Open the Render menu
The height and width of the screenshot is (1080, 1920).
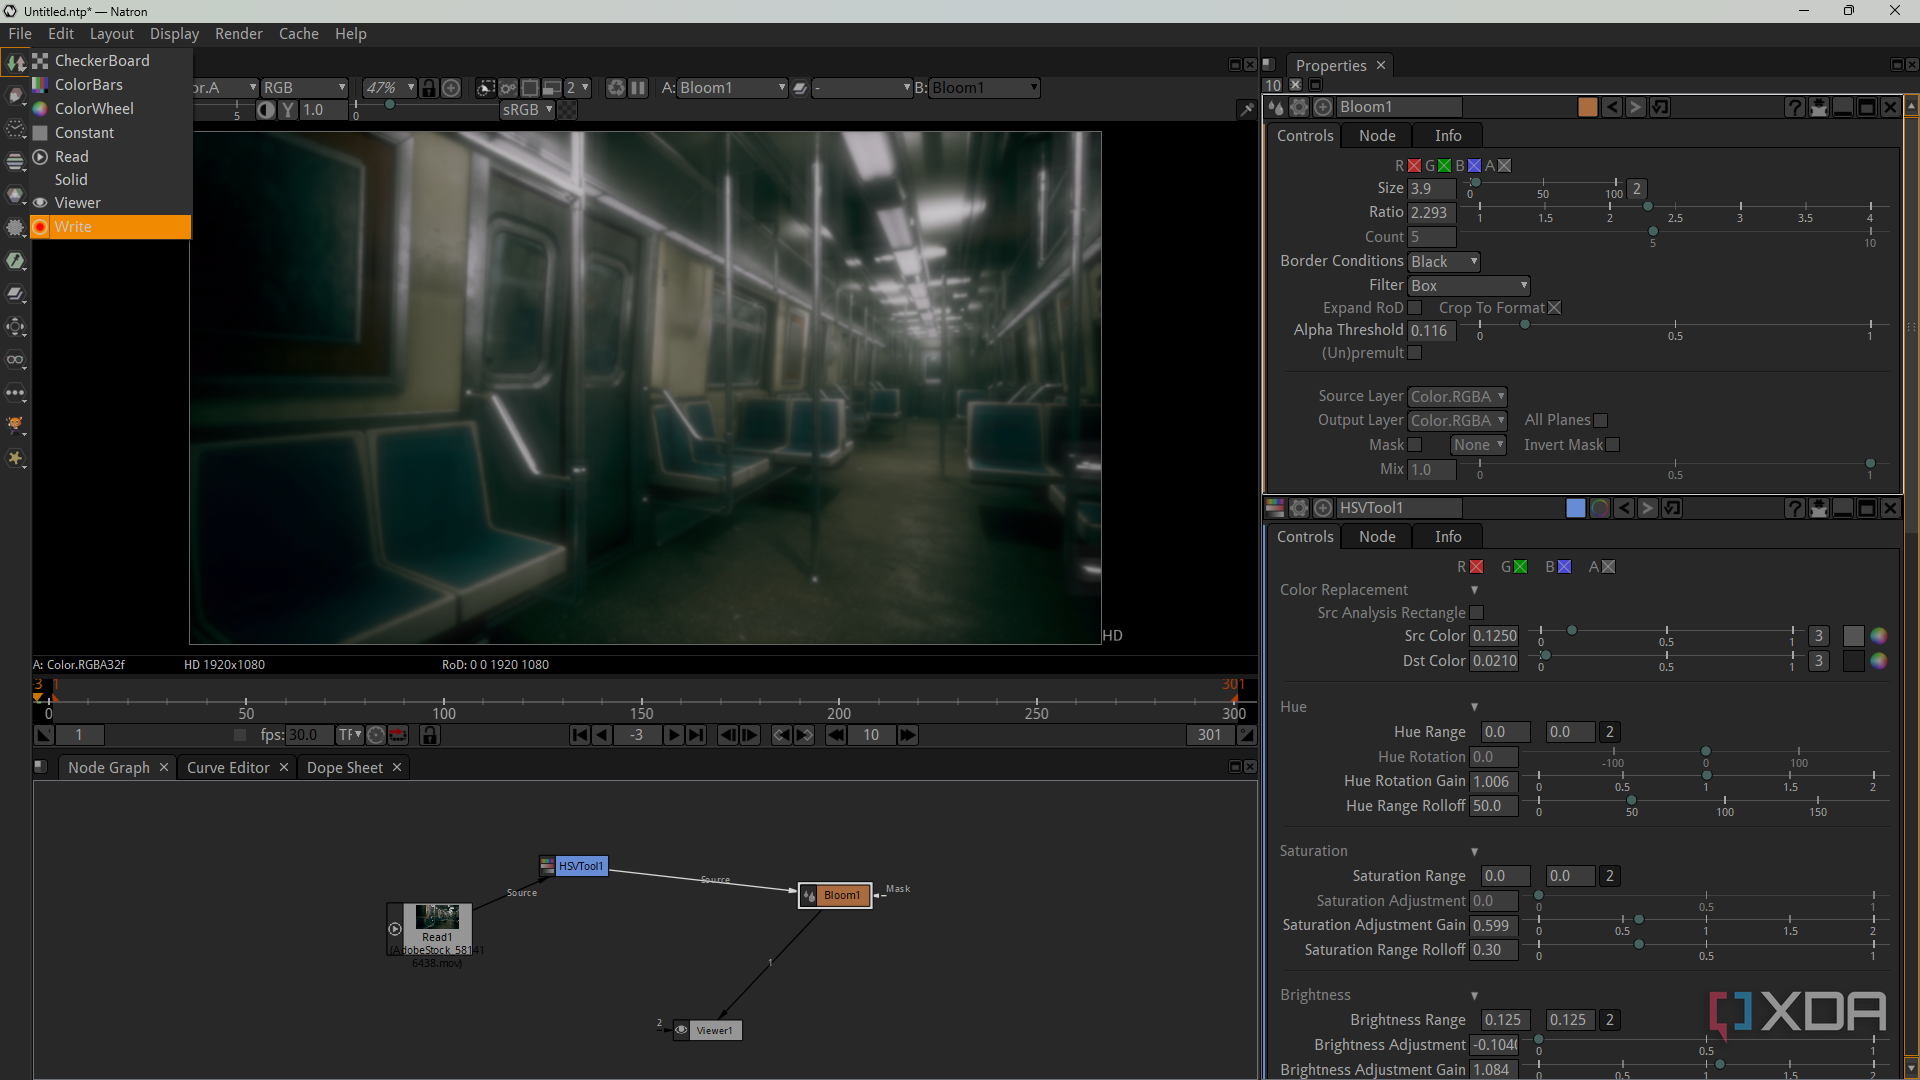tap(238, 34)
